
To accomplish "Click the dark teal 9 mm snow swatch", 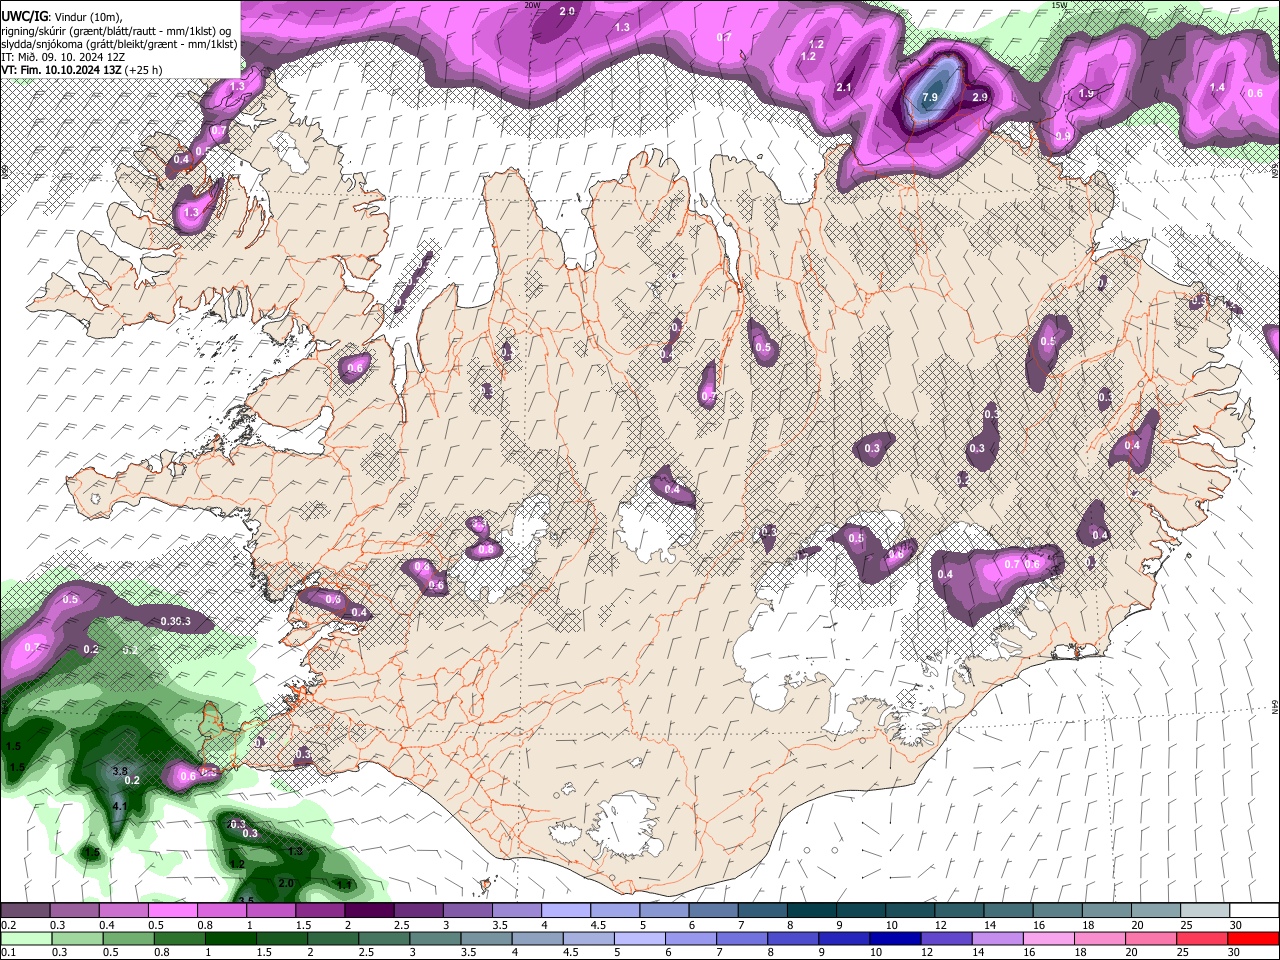I will 861,910.
